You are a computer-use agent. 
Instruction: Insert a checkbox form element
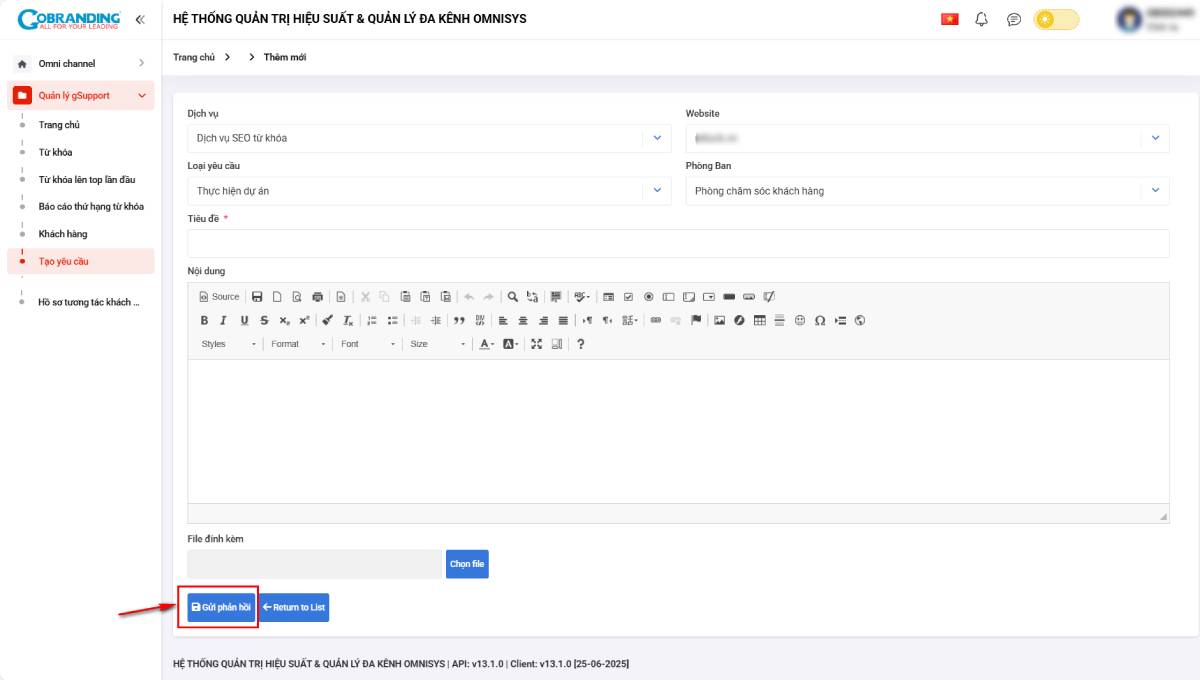(x=628, y=297)
